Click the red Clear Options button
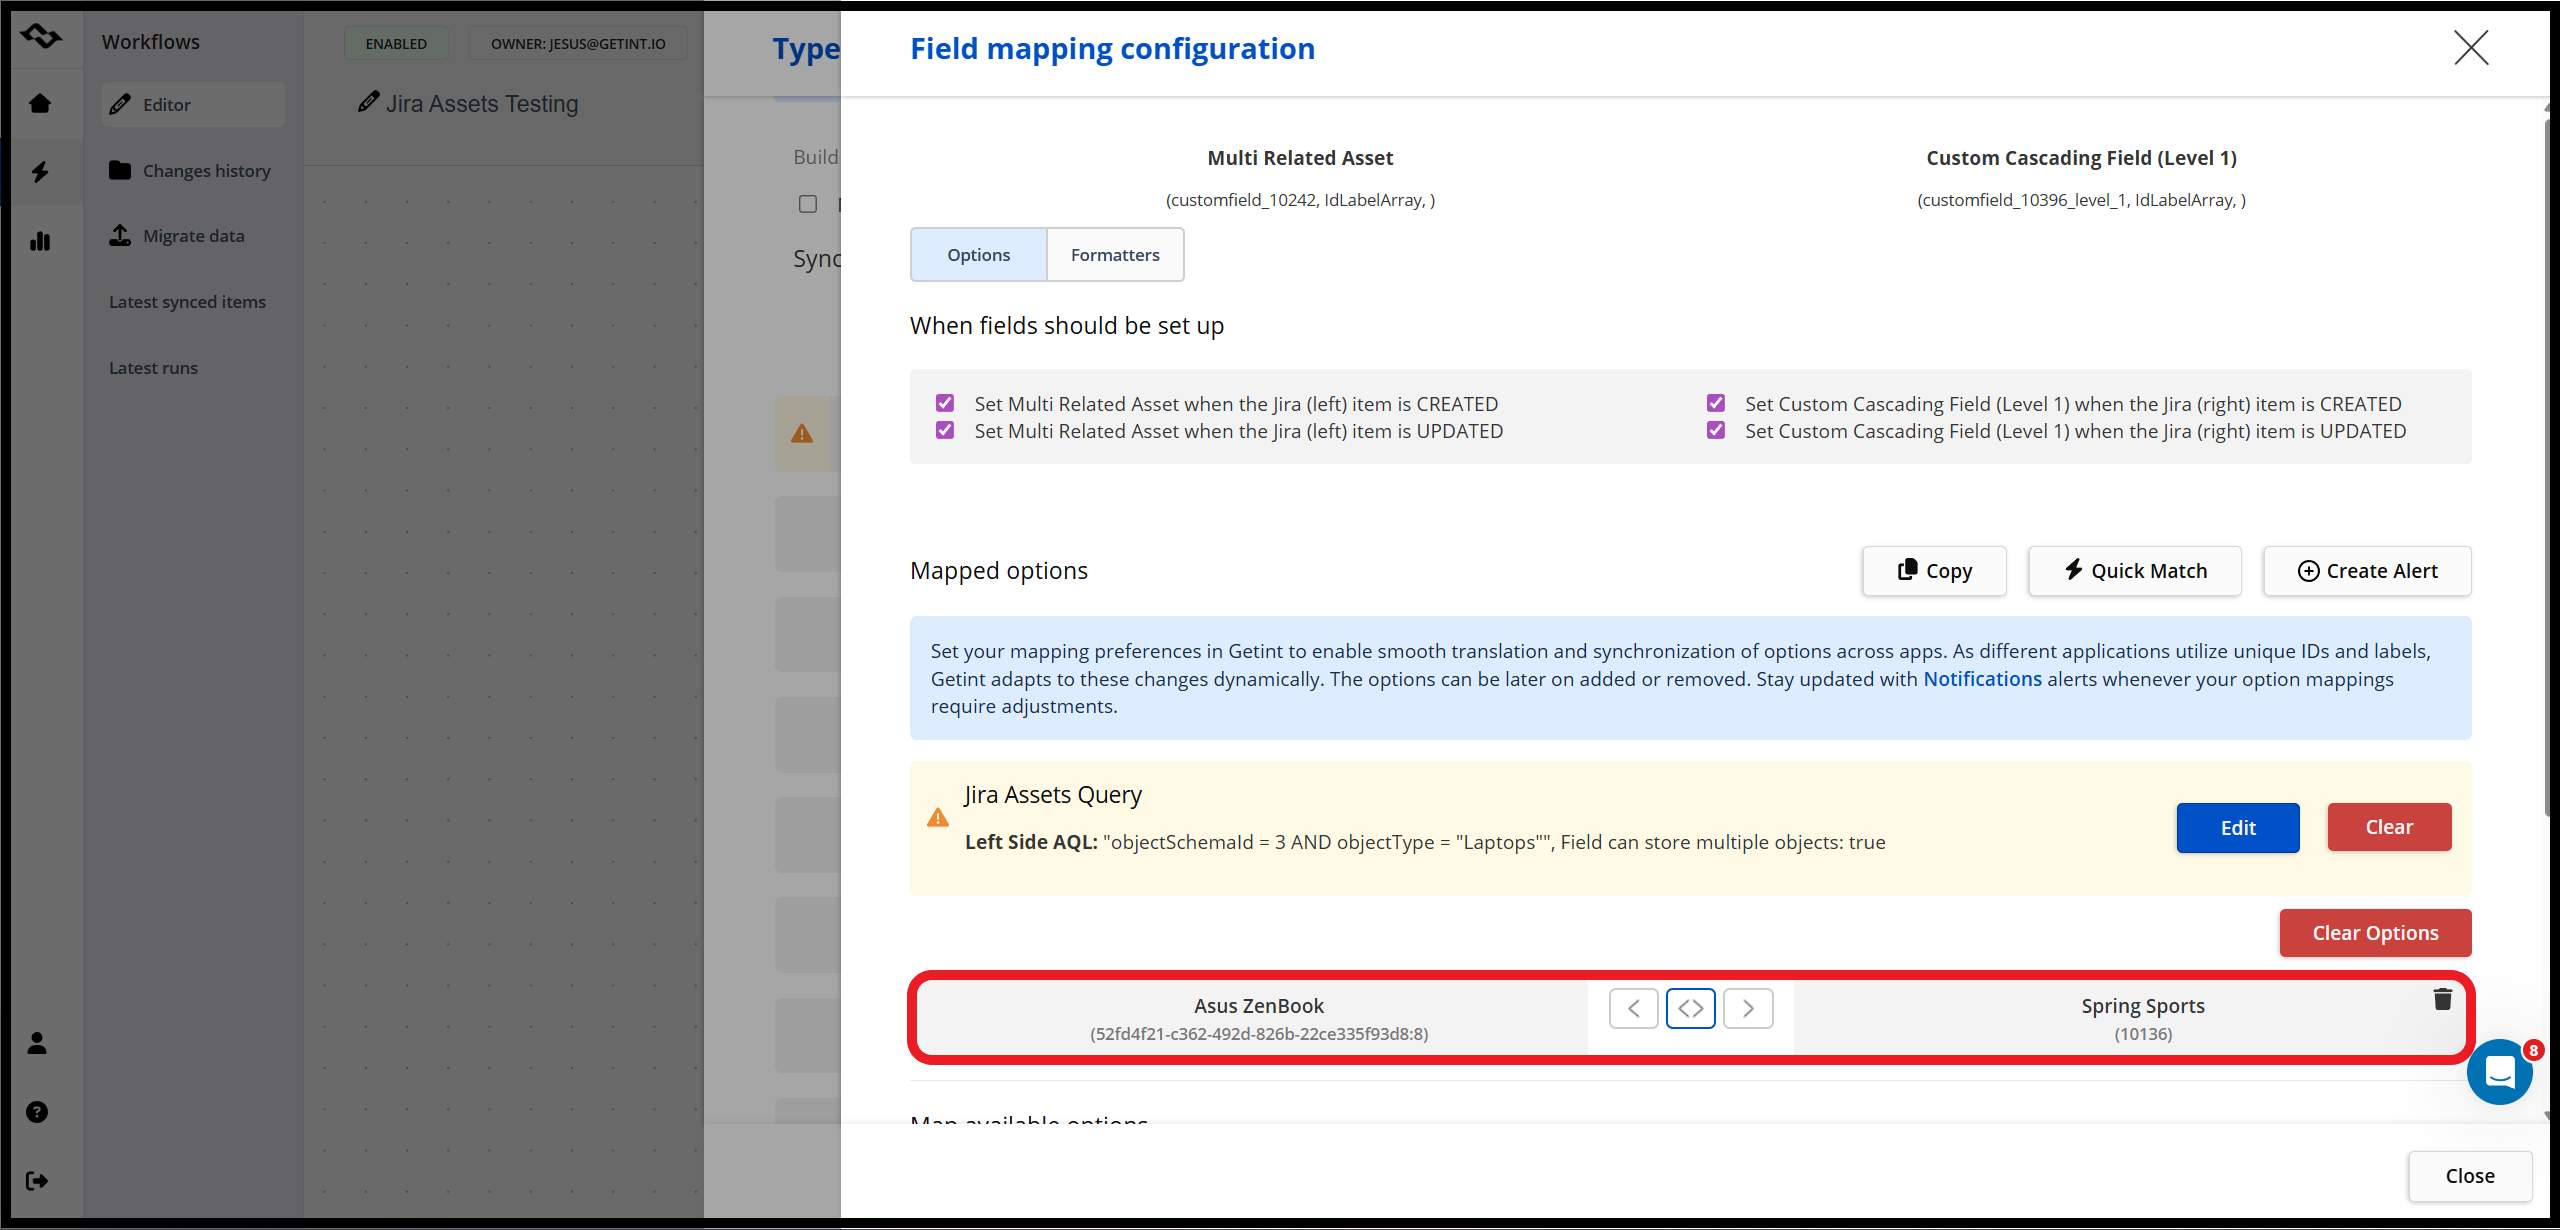 (x=2375, y=933)
